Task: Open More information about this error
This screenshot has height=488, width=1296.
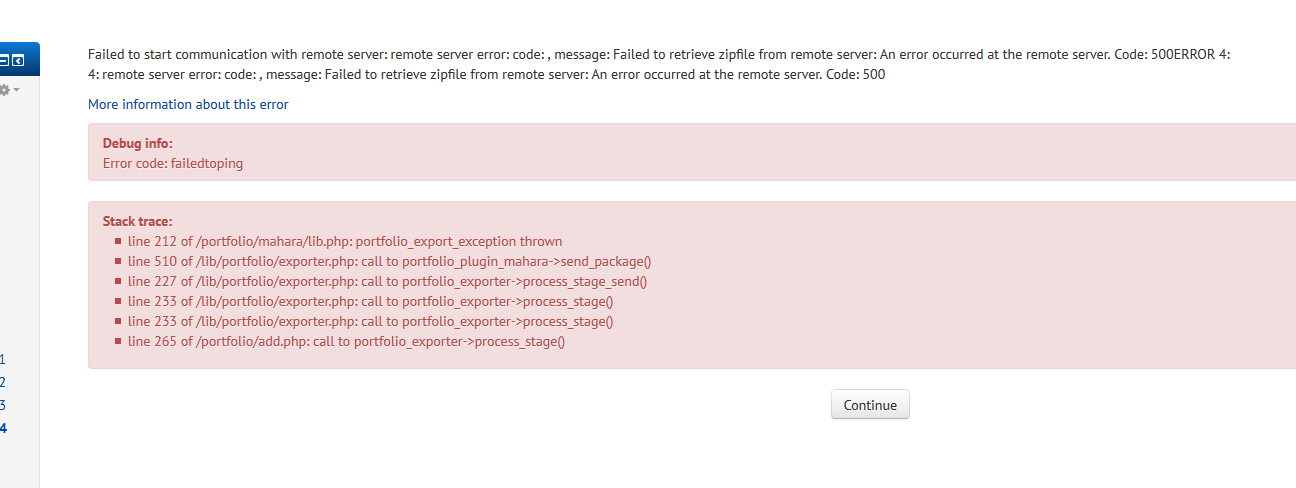Action: 188,104
